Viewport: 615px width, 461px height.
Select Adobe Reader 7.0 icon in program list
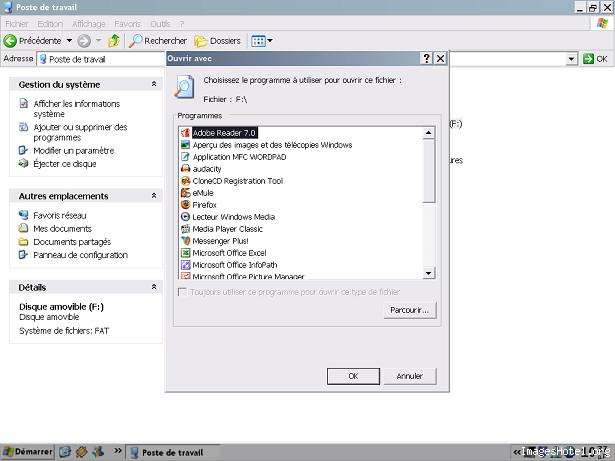185,133
